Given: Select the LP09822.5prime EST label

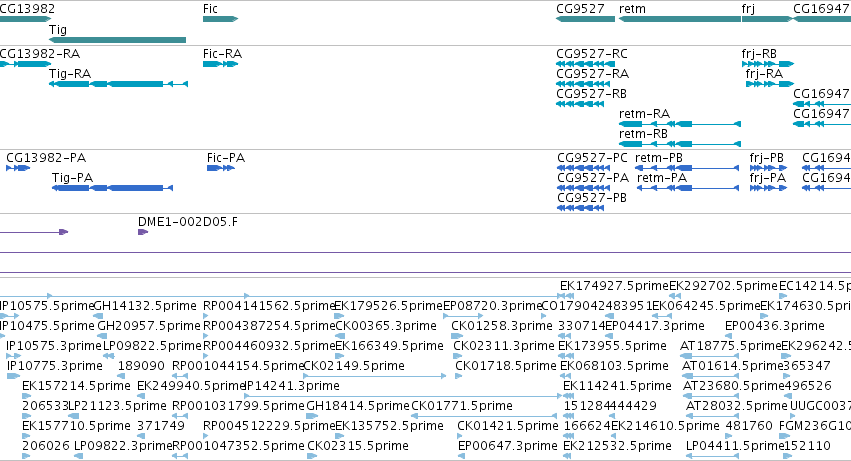Looking at the screenshot, I should coord(153,346).
